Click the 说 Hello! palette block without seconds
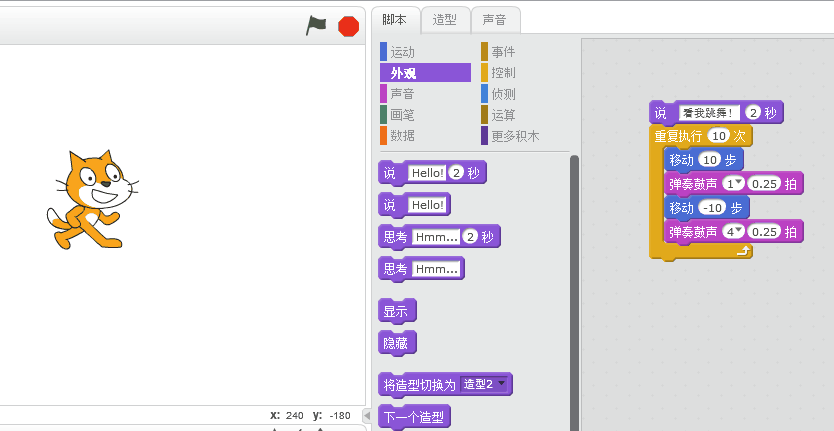Screen dimensions: 834x431 [414, 205]
